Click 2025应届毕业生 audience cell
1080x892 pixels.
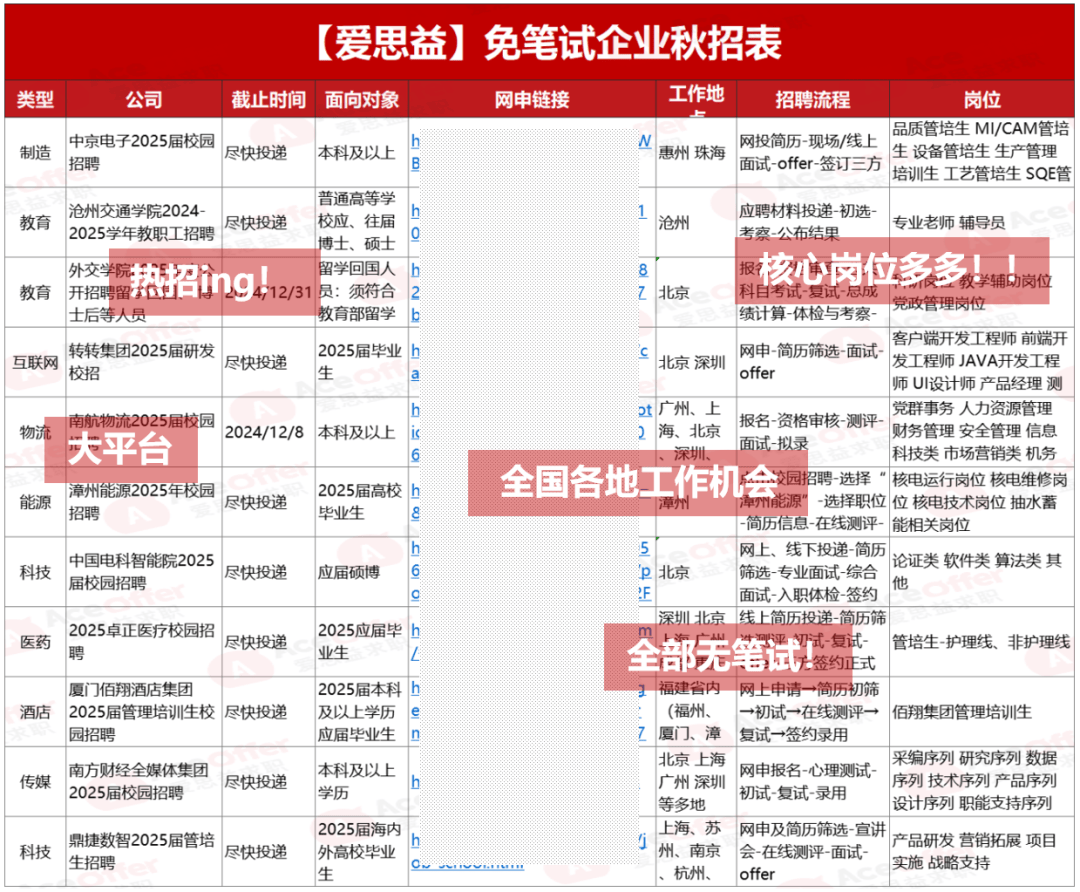tap(362, 642)
